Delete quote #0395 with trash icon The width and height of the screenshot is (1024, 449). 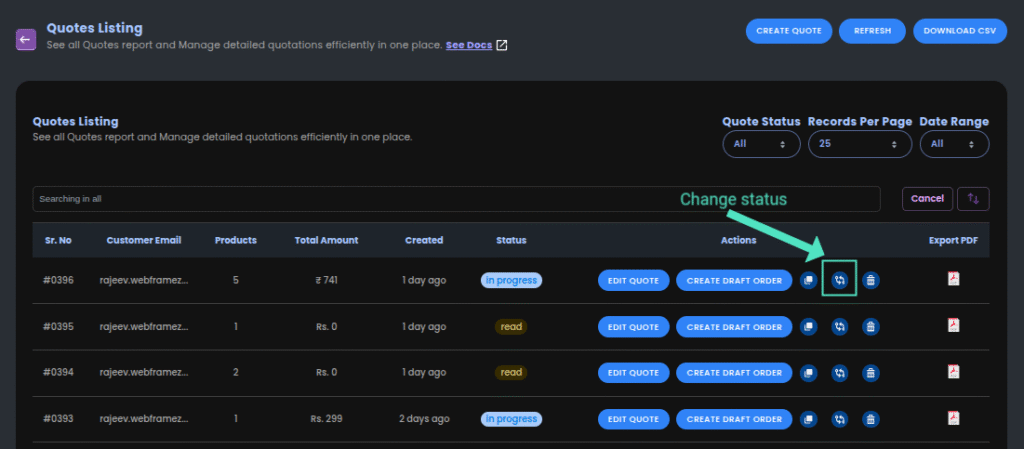coord(871,327)
